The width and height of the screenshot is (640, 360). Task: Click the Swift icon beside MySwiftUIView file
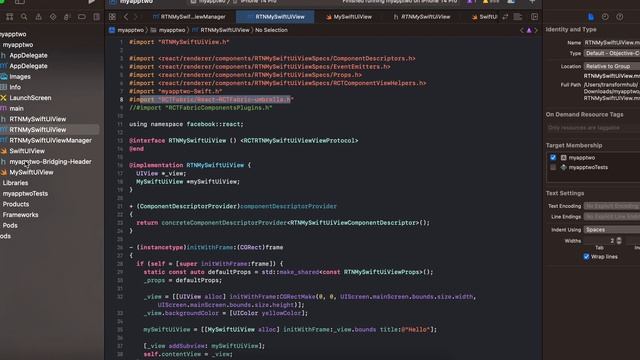pyautogui.click(x=4, y=172)
